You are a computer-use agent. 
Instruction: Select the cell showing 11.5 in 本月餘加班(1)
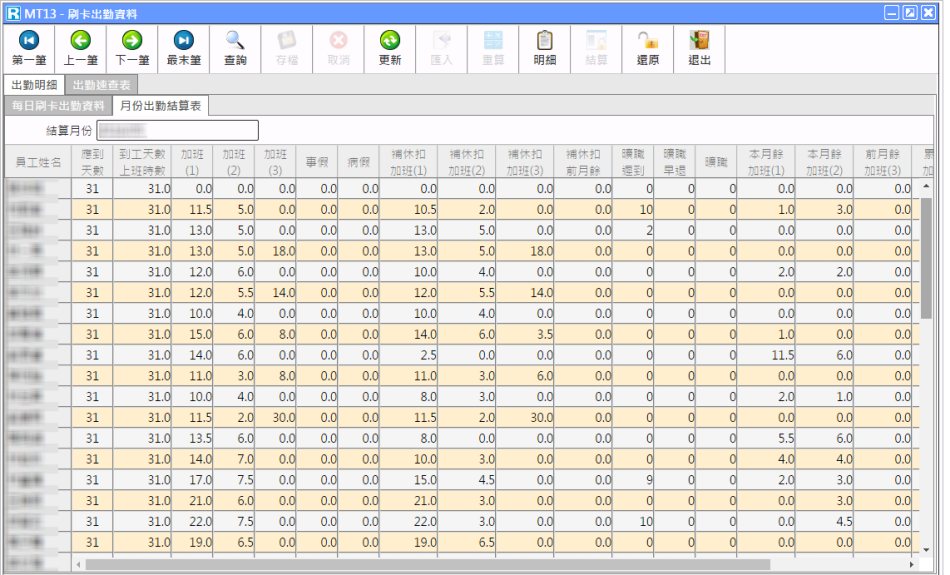(766, 355)
